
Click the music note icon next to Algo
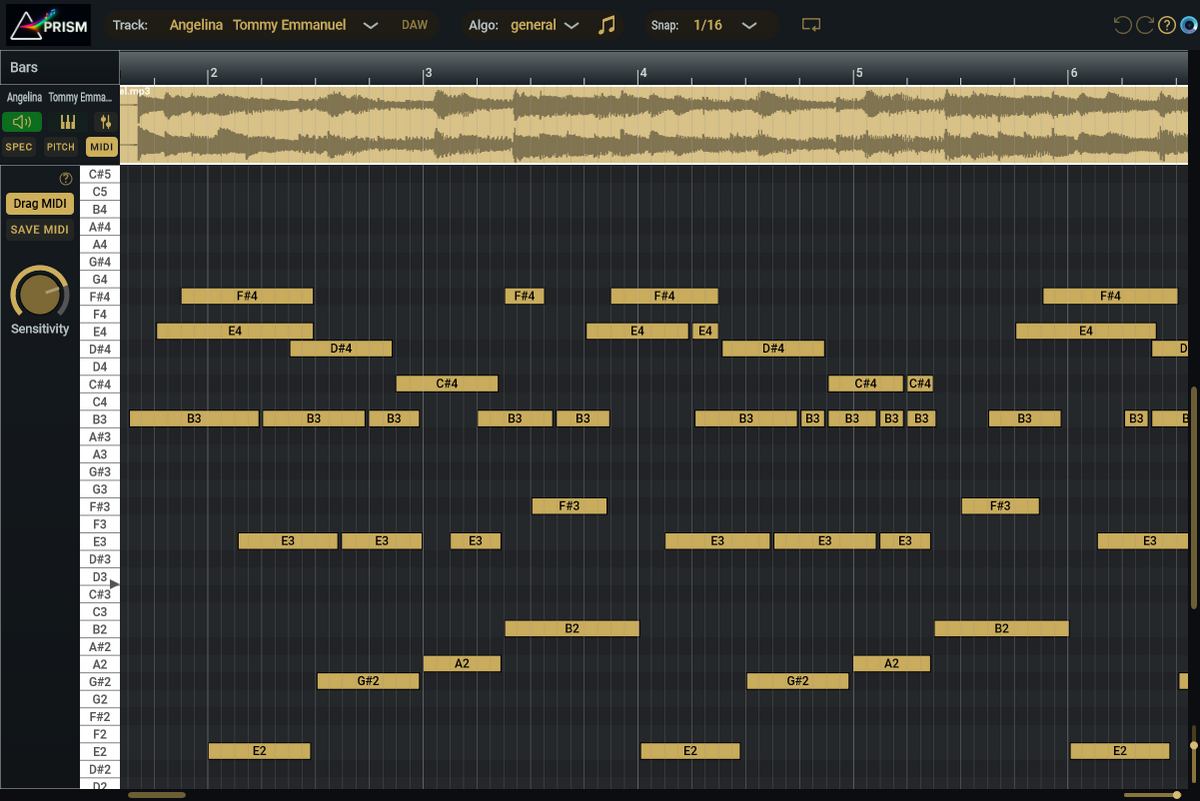607,24
